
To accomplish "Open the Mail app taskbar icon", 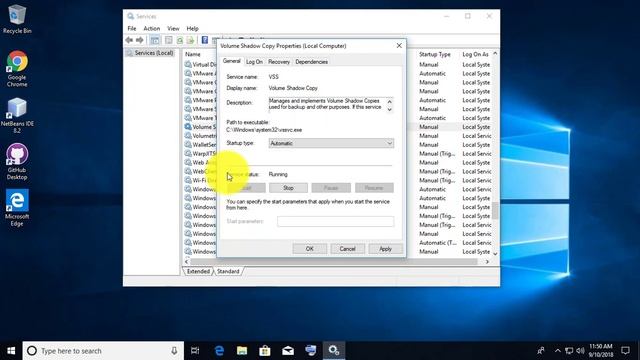I will (x=288, y=351).
